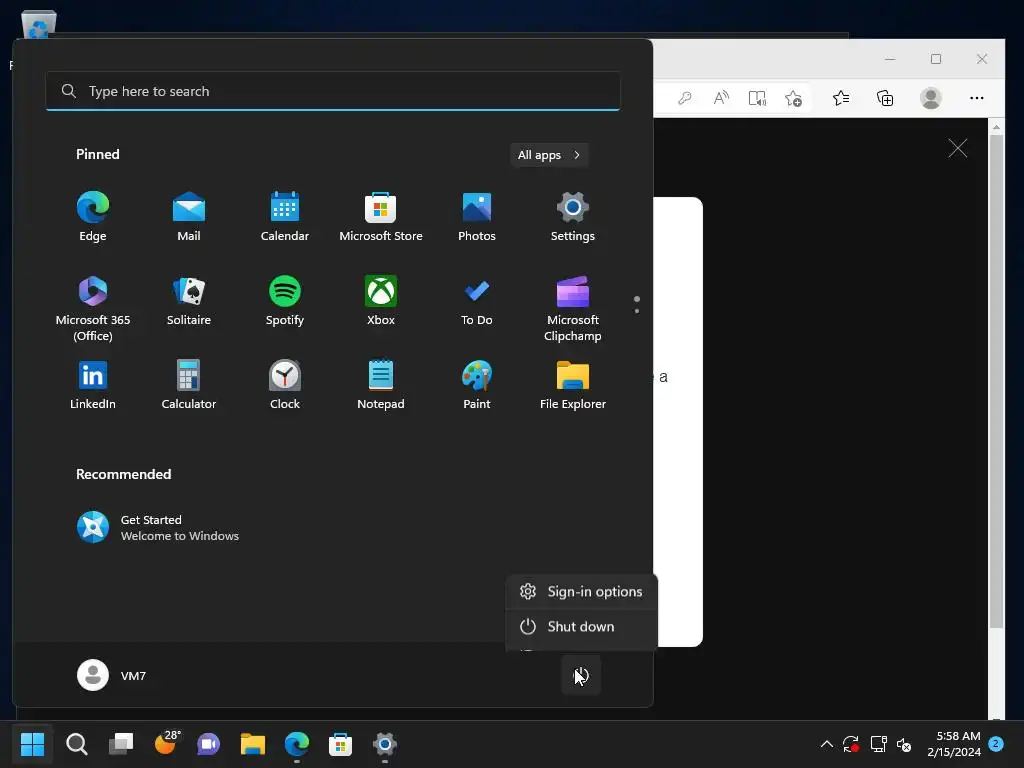Open the Edge profile avatar

click(x=931, y=98)
